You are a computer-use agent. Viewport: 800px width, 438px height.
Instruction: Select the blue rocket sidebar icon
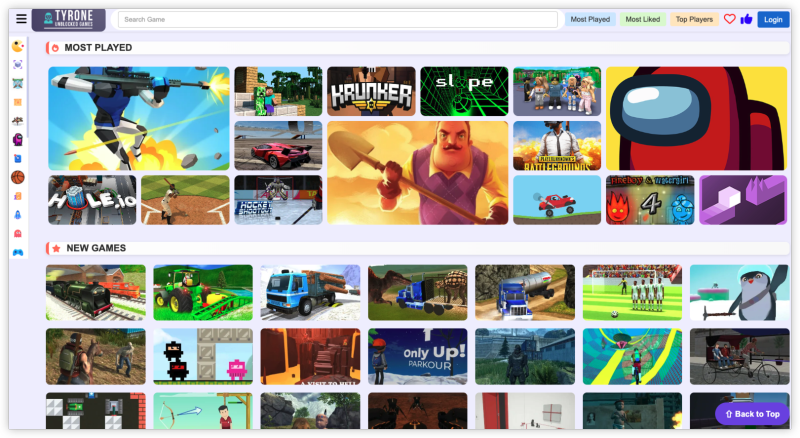(18, 215)
